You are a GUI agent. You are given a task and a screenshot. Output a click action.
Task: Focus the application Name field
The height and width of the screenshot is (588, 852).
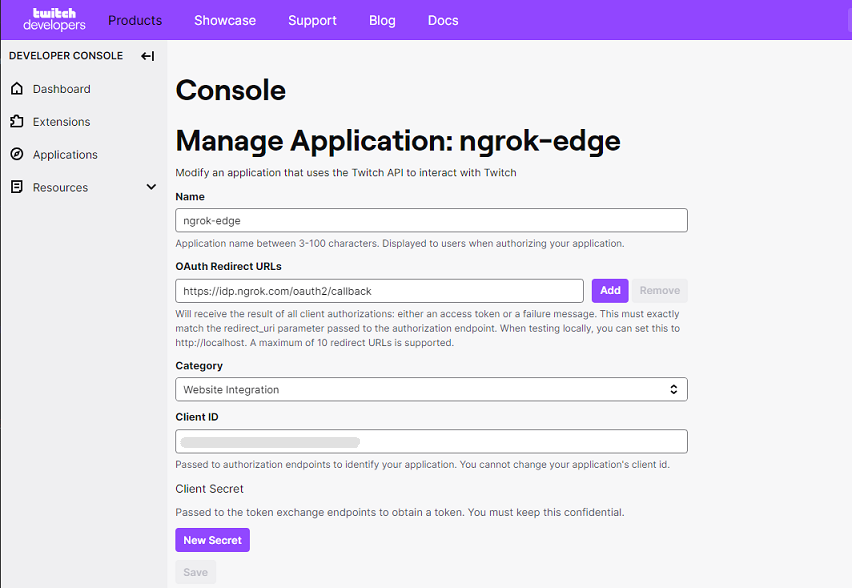(x=431, y=221)
